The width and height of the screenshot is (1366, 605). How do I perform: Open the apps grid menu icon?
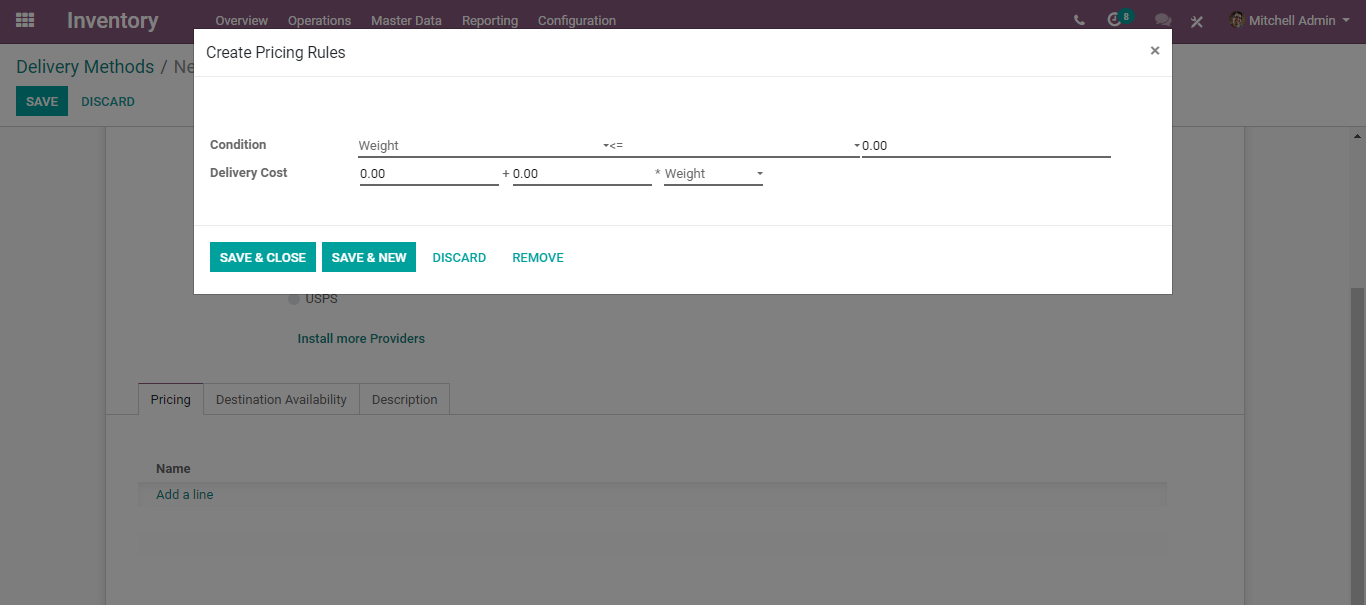click(25, 20)
